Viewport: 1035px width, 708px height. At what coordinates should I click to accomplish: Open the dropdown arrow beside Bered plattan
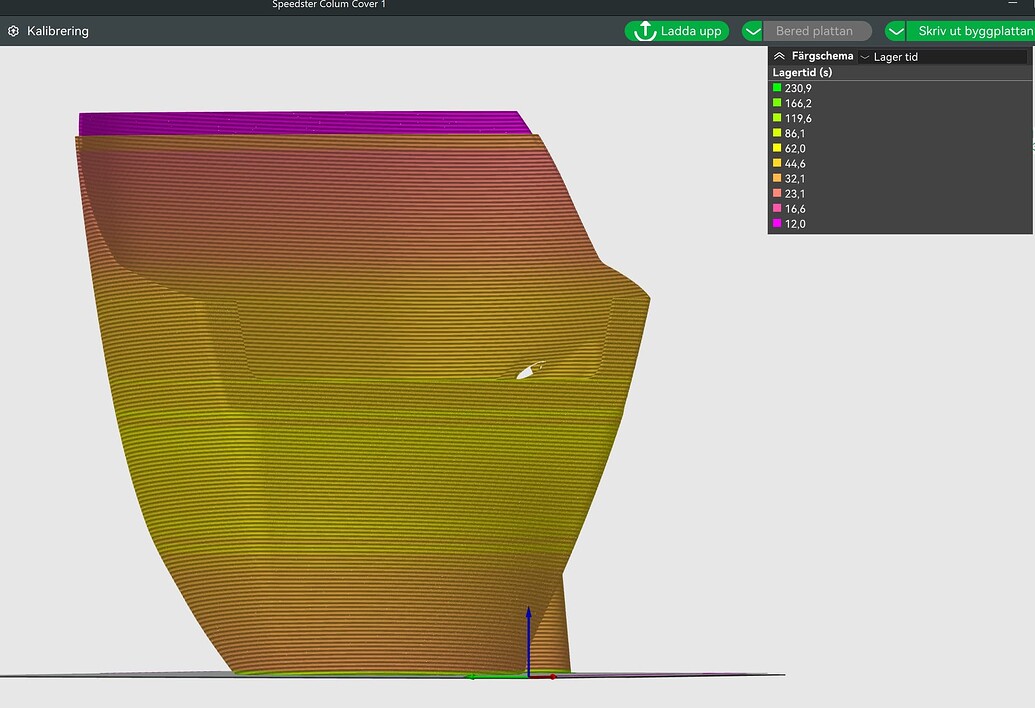point(752,31)
